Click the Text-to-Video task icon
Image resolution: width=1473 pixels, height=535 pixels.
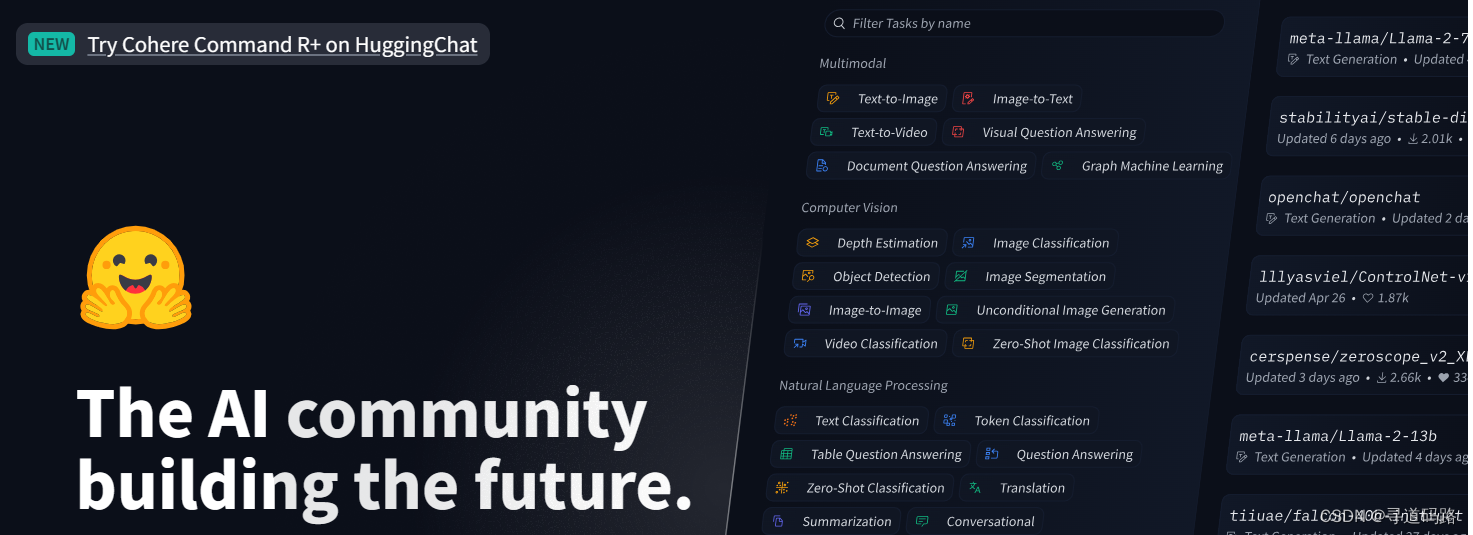tap(826, 132)
